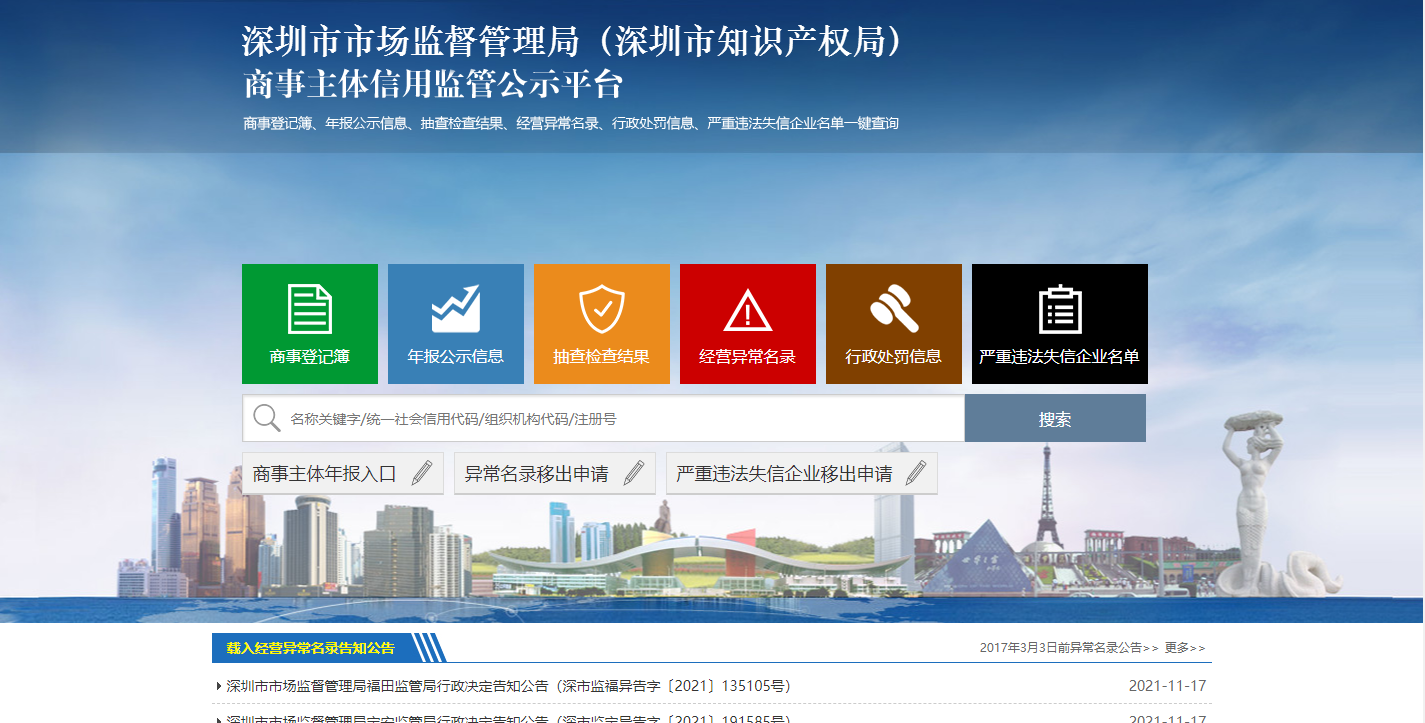Select the 行政处罚信息 gavel icon

893,306
